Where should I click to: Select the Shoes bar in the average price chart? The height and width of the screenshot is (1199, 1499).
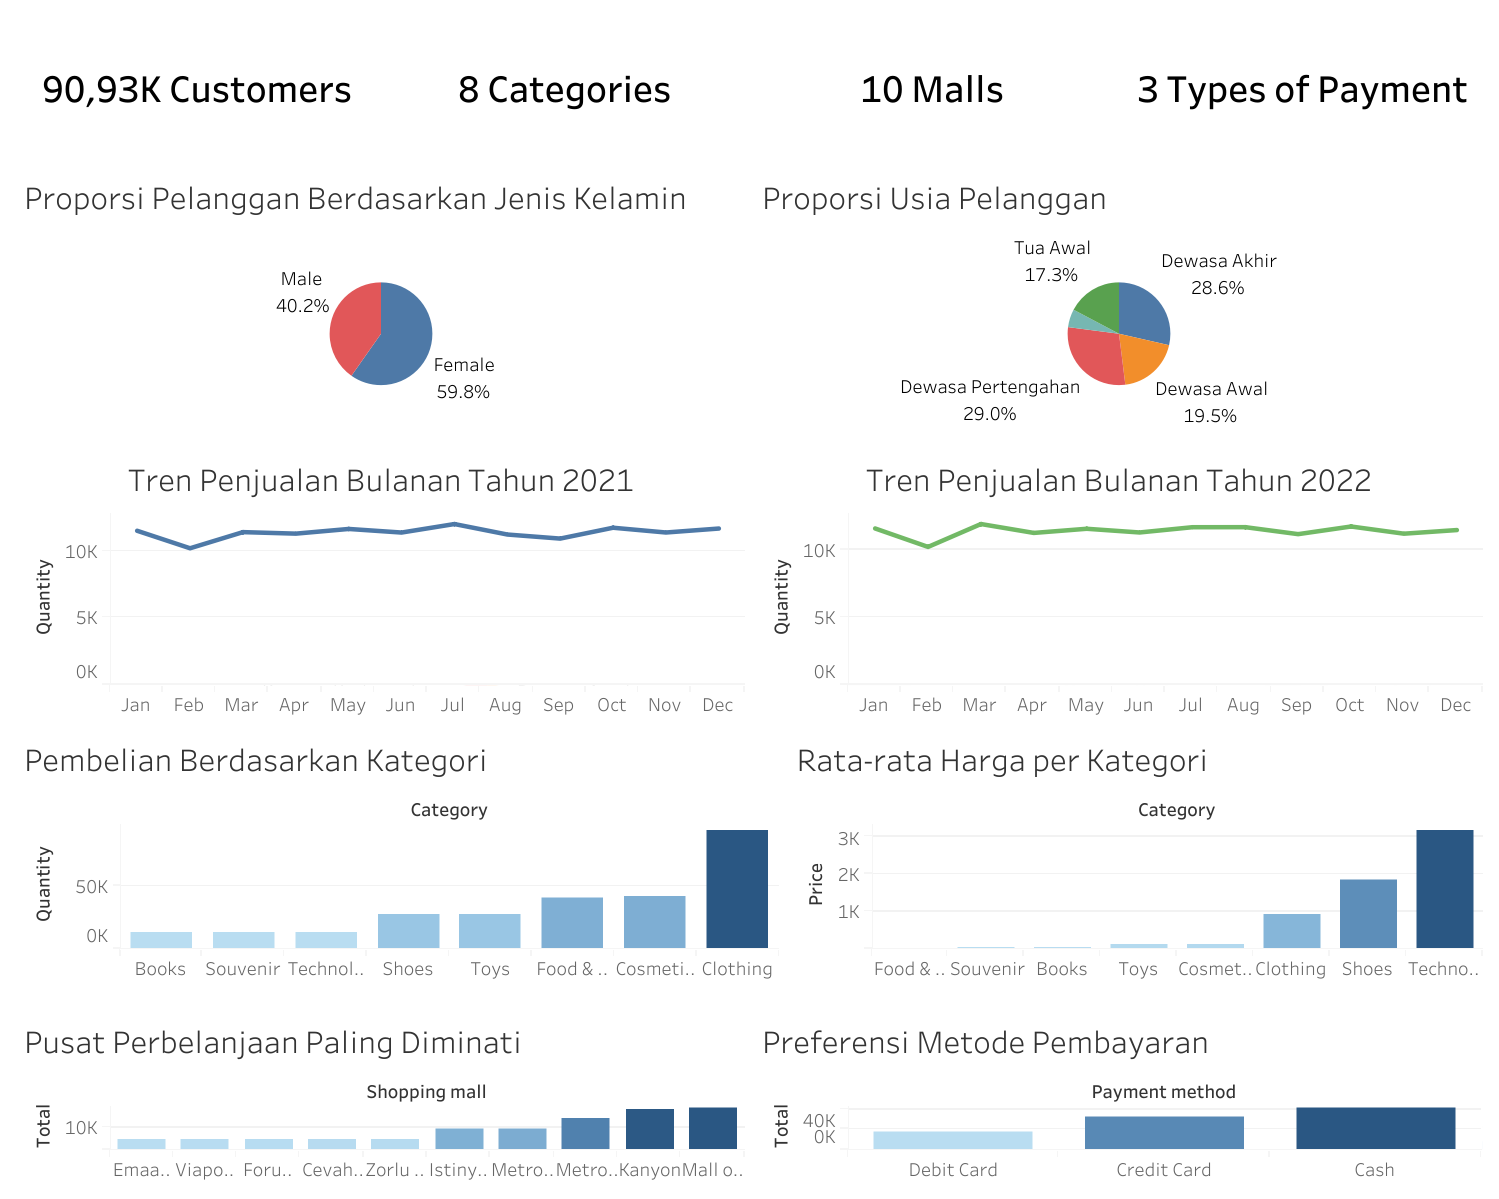pos(1367,913)
